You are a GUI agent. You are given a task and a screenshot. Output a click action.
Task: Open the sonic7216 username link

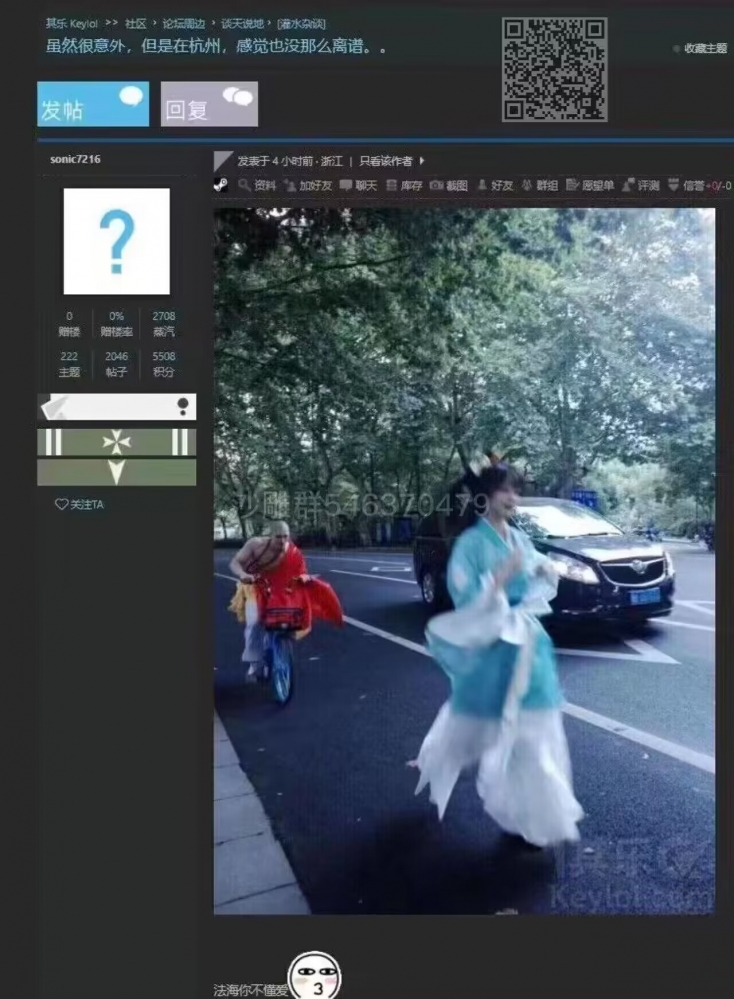pyautogui.click(x=75, y=159)
